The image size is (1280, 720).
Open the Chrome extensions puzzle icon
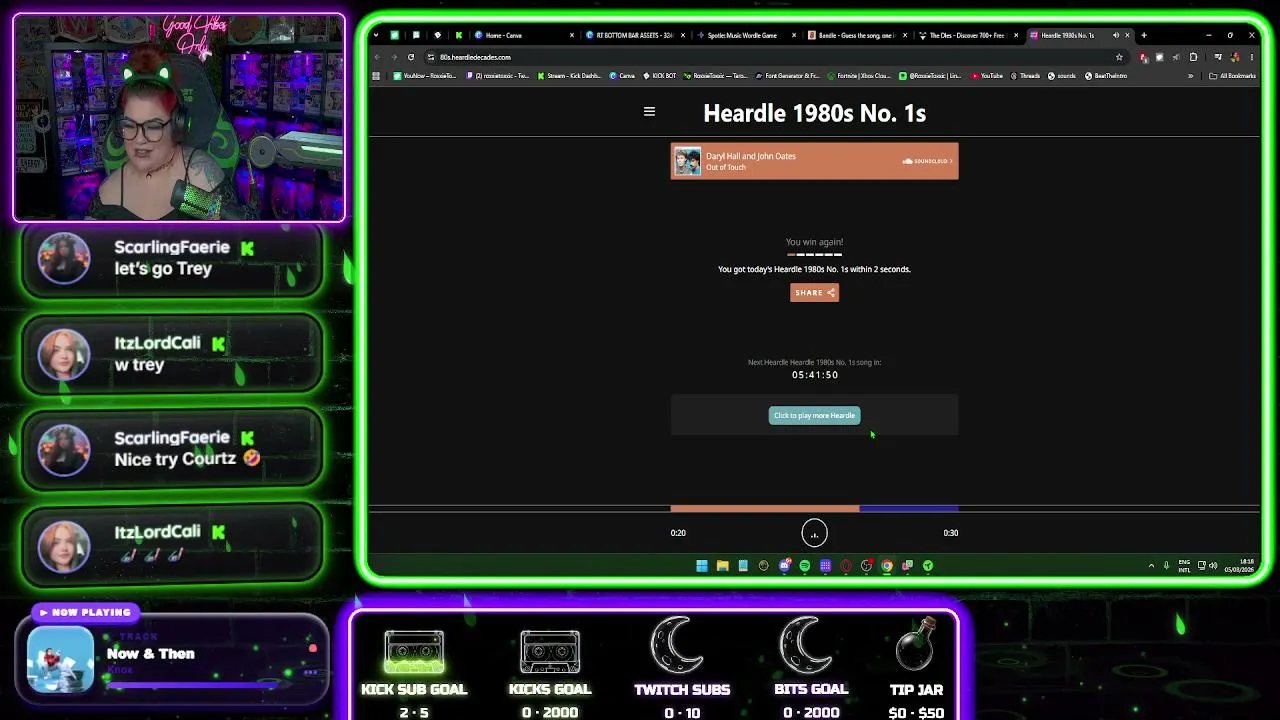coord(1193,57)
